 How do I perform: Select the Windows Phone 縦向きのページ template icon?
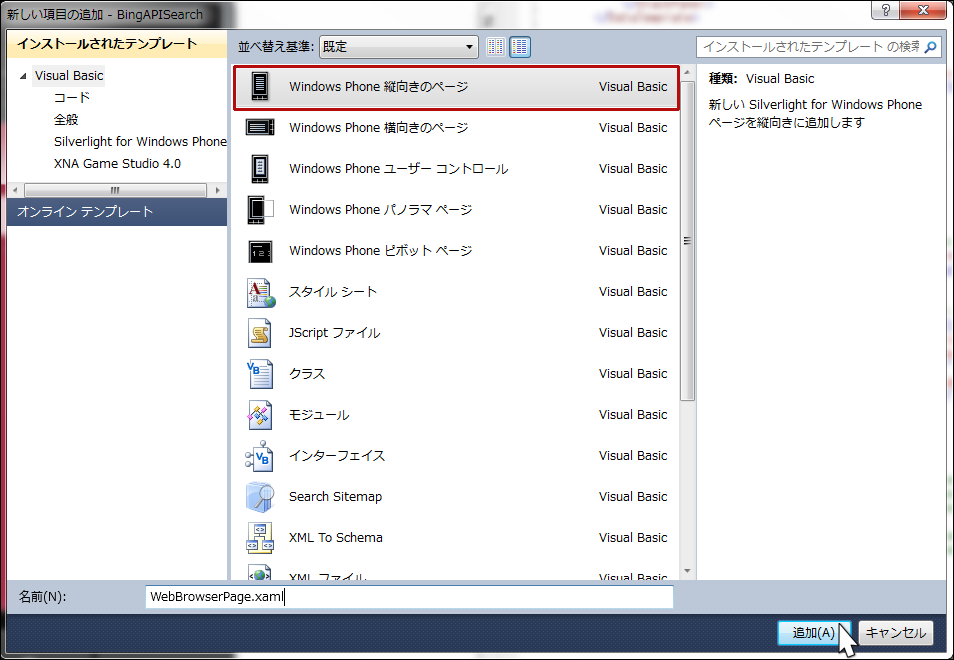(x=260, y=86)
